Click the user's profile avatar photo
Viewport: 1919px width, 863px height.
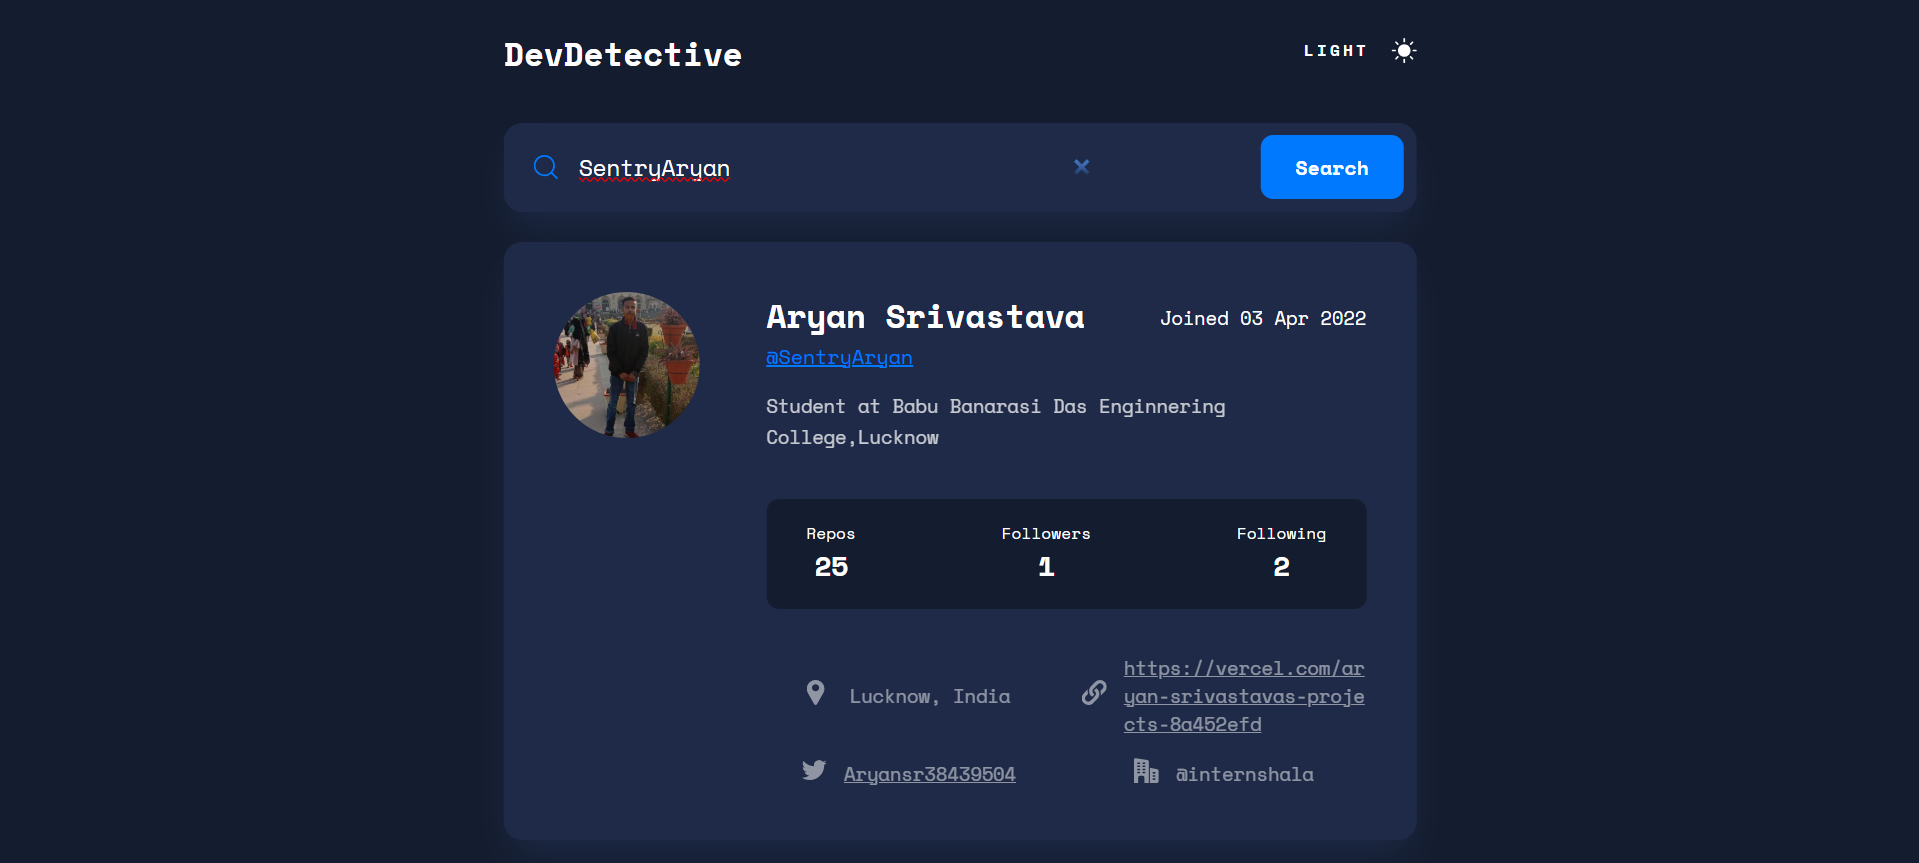point(627,365)
